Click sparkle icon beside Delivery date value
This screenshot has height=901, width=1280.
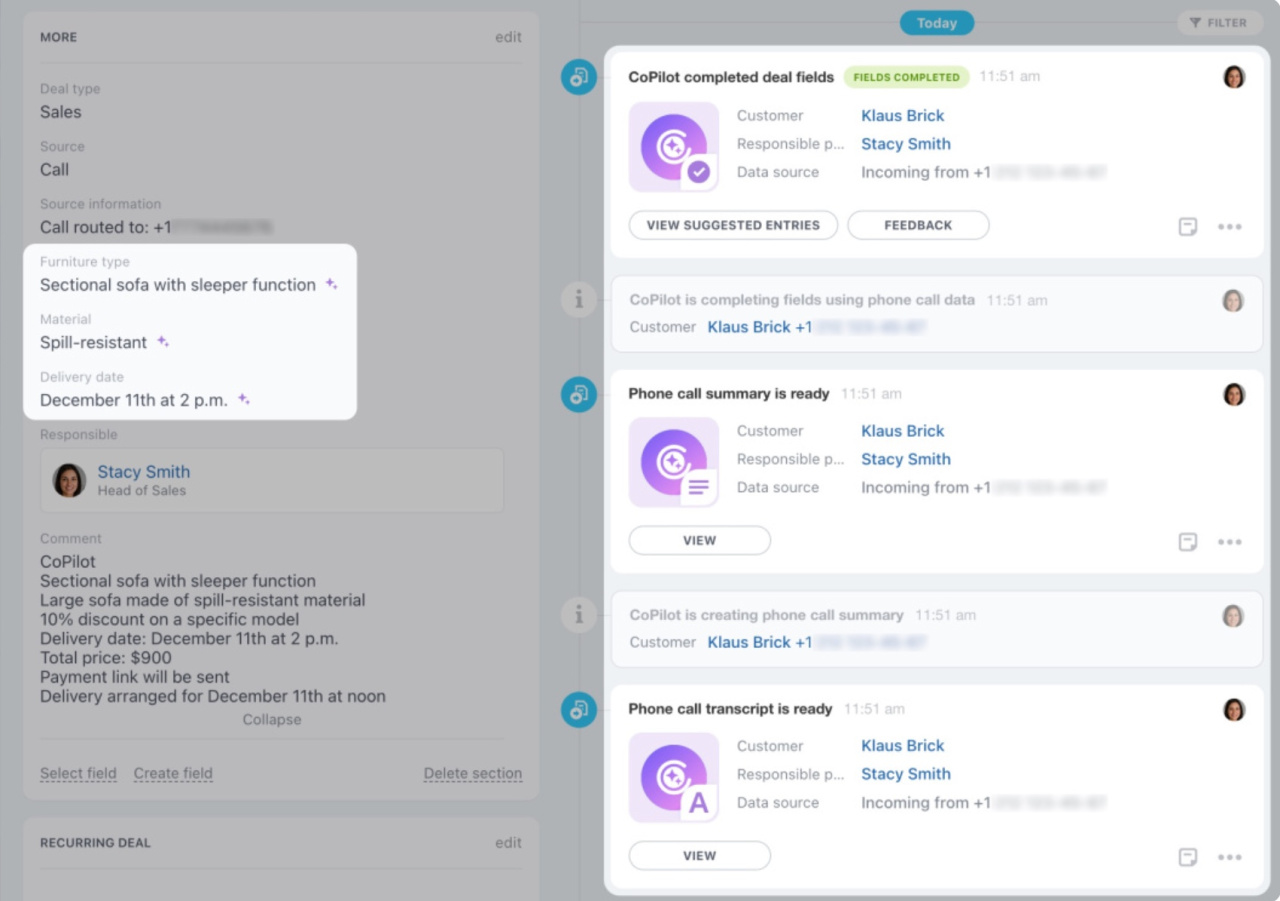244,400
